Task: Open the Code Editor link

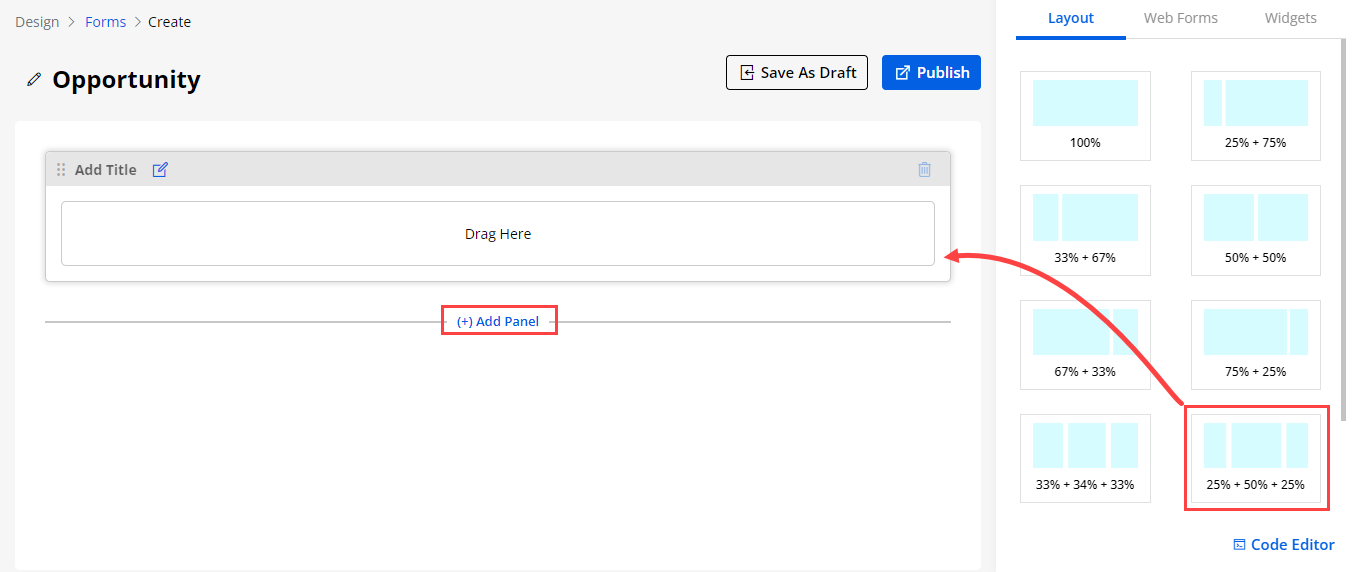Action: click(x=1284, y=545)
